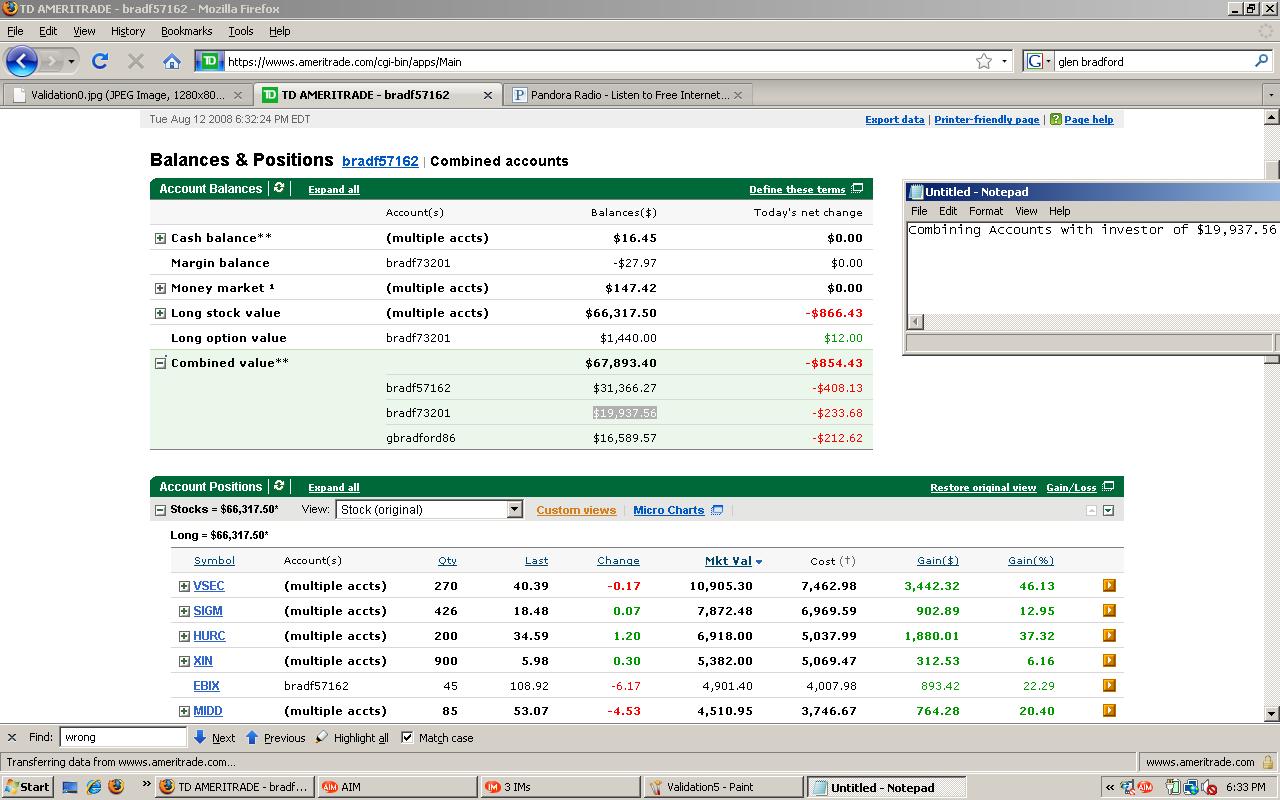The width and height of the screenshot is (1280, 800).
Task: Click the bookmark star in address bar
Action: [x=984, y=61]
